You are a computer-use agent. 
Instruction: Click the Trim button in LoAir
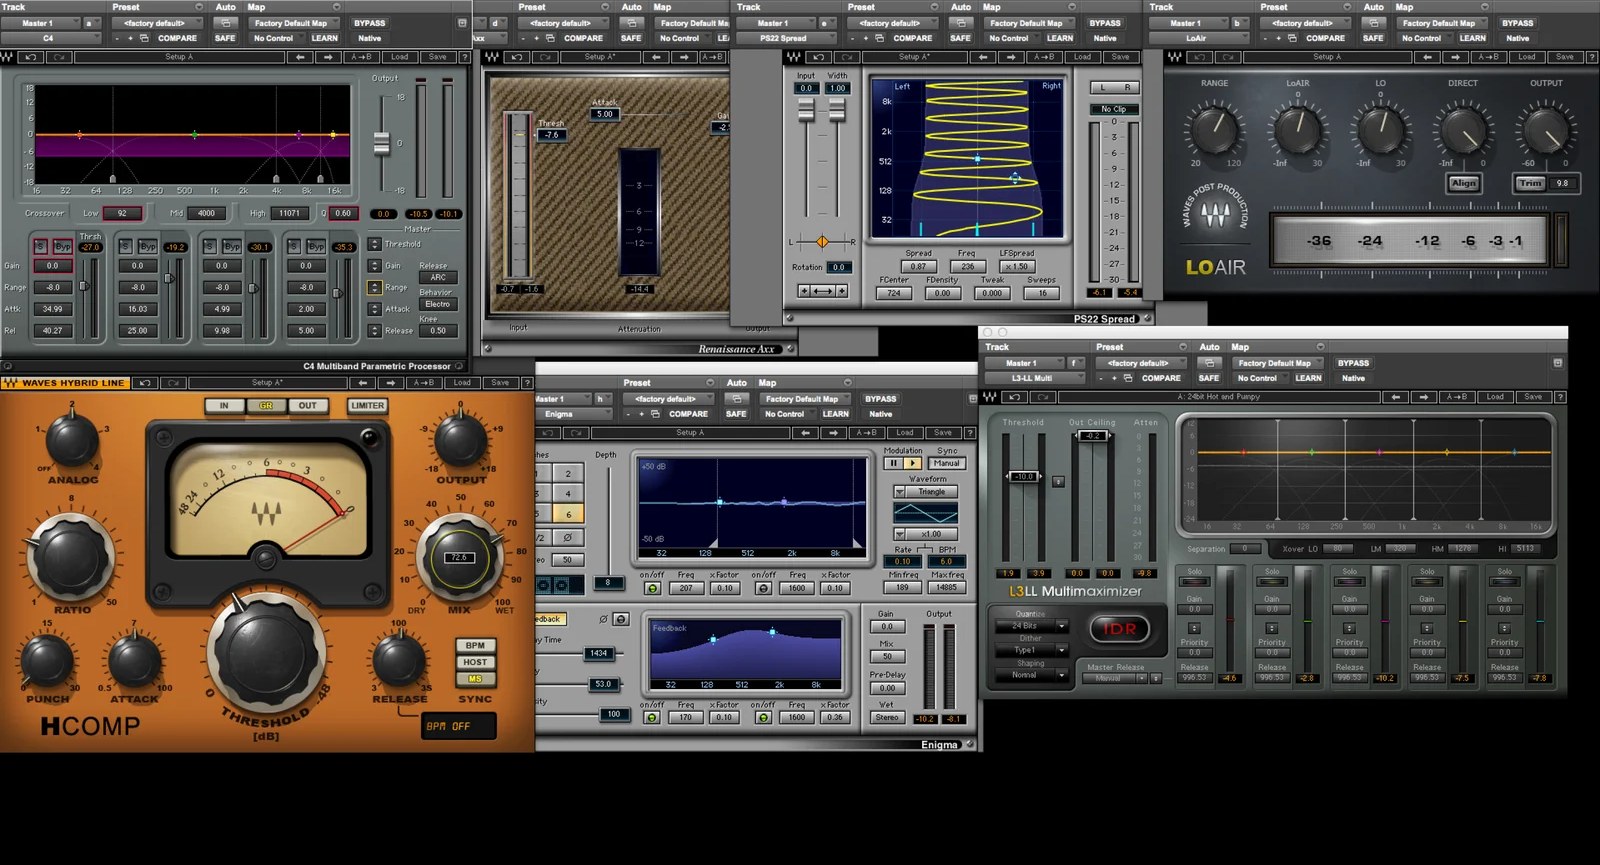point(1530,183)
